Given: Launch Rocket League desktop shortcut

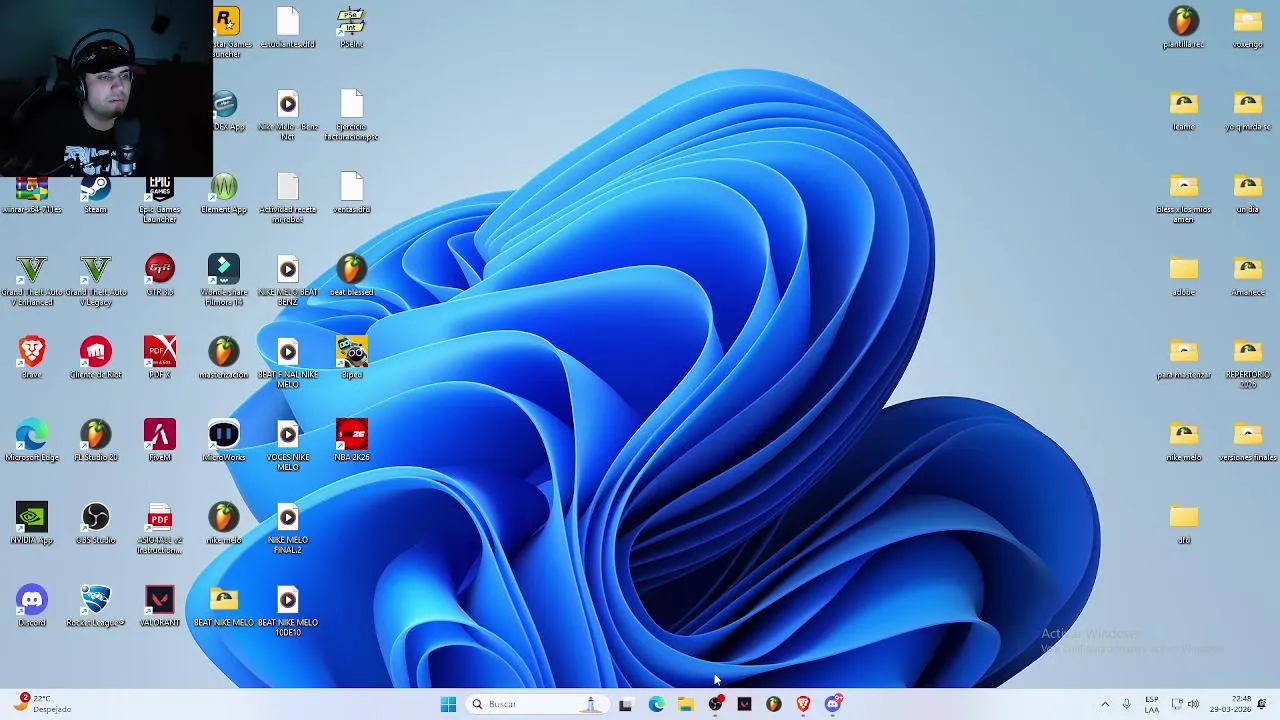Looking at the screenshot, I should pos(95,606).
